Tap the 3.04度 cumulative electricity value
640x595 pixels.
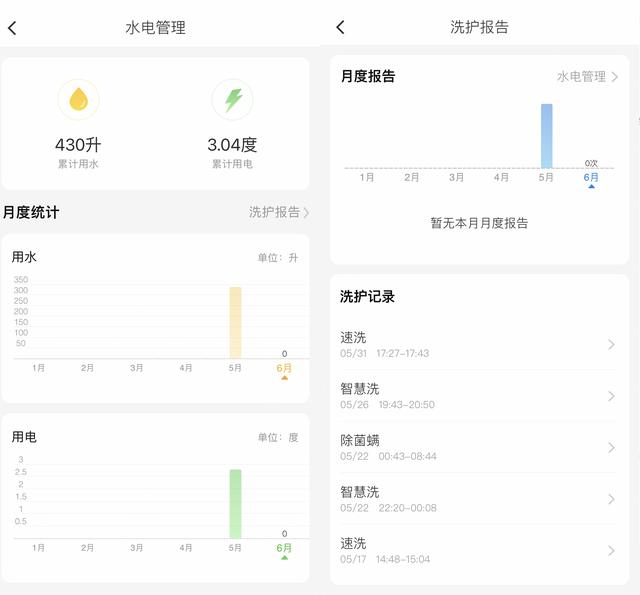pyautogui.click(x=232, y=145)
